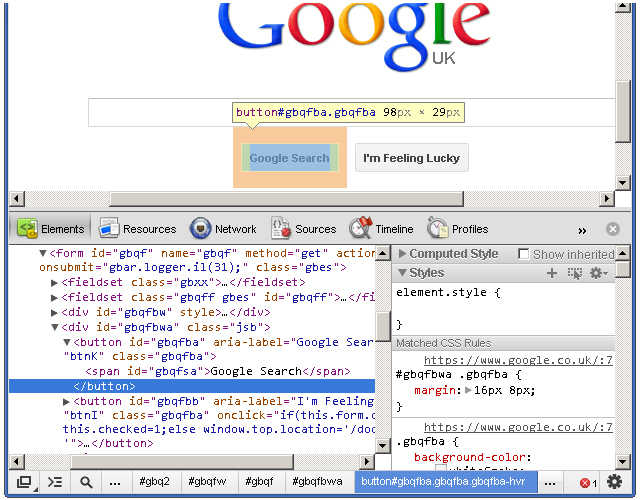Collapse the div#gbqfbwa node

point(54,327)
